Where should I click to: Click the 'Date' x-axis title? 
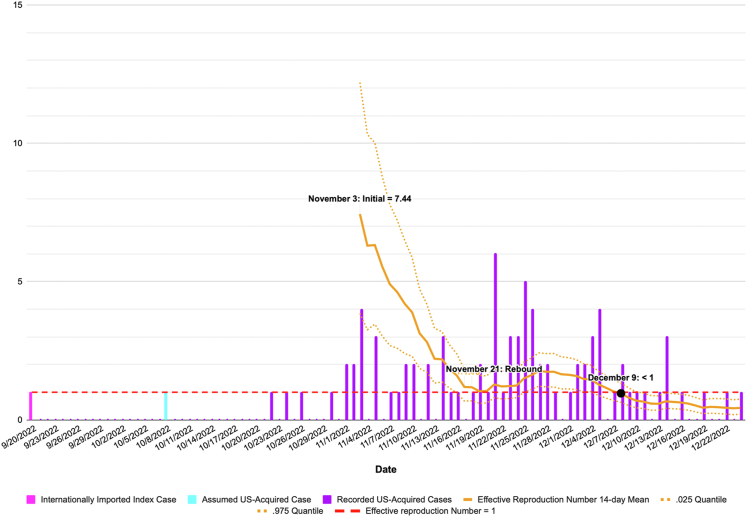[385, 468]
